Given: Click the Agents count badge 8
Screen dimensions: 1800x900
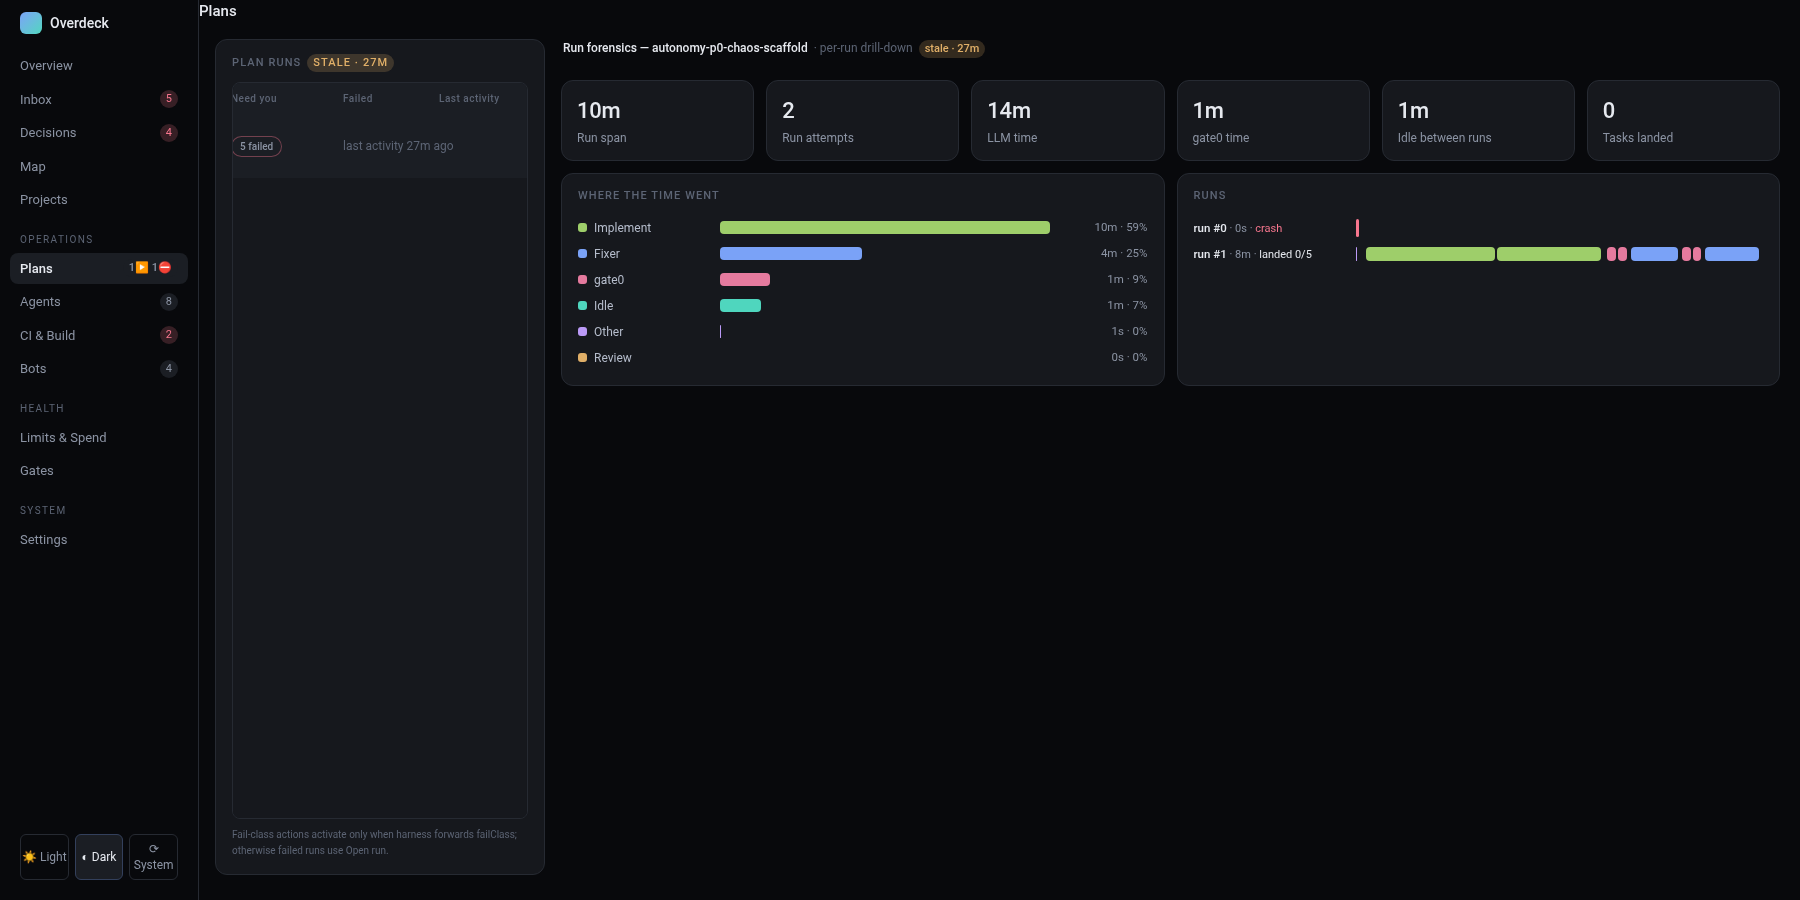Looking at the screenshot, I should point(169,301).
